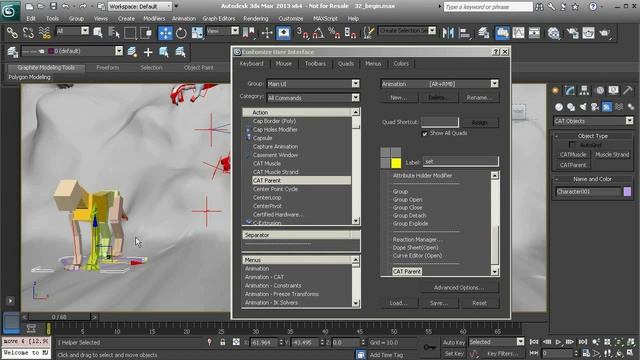Image resolution: width=640 pixels, height=360 pixels.
Task: Open the CAT Objects subcategory dropdown
Action: [593, 121]
